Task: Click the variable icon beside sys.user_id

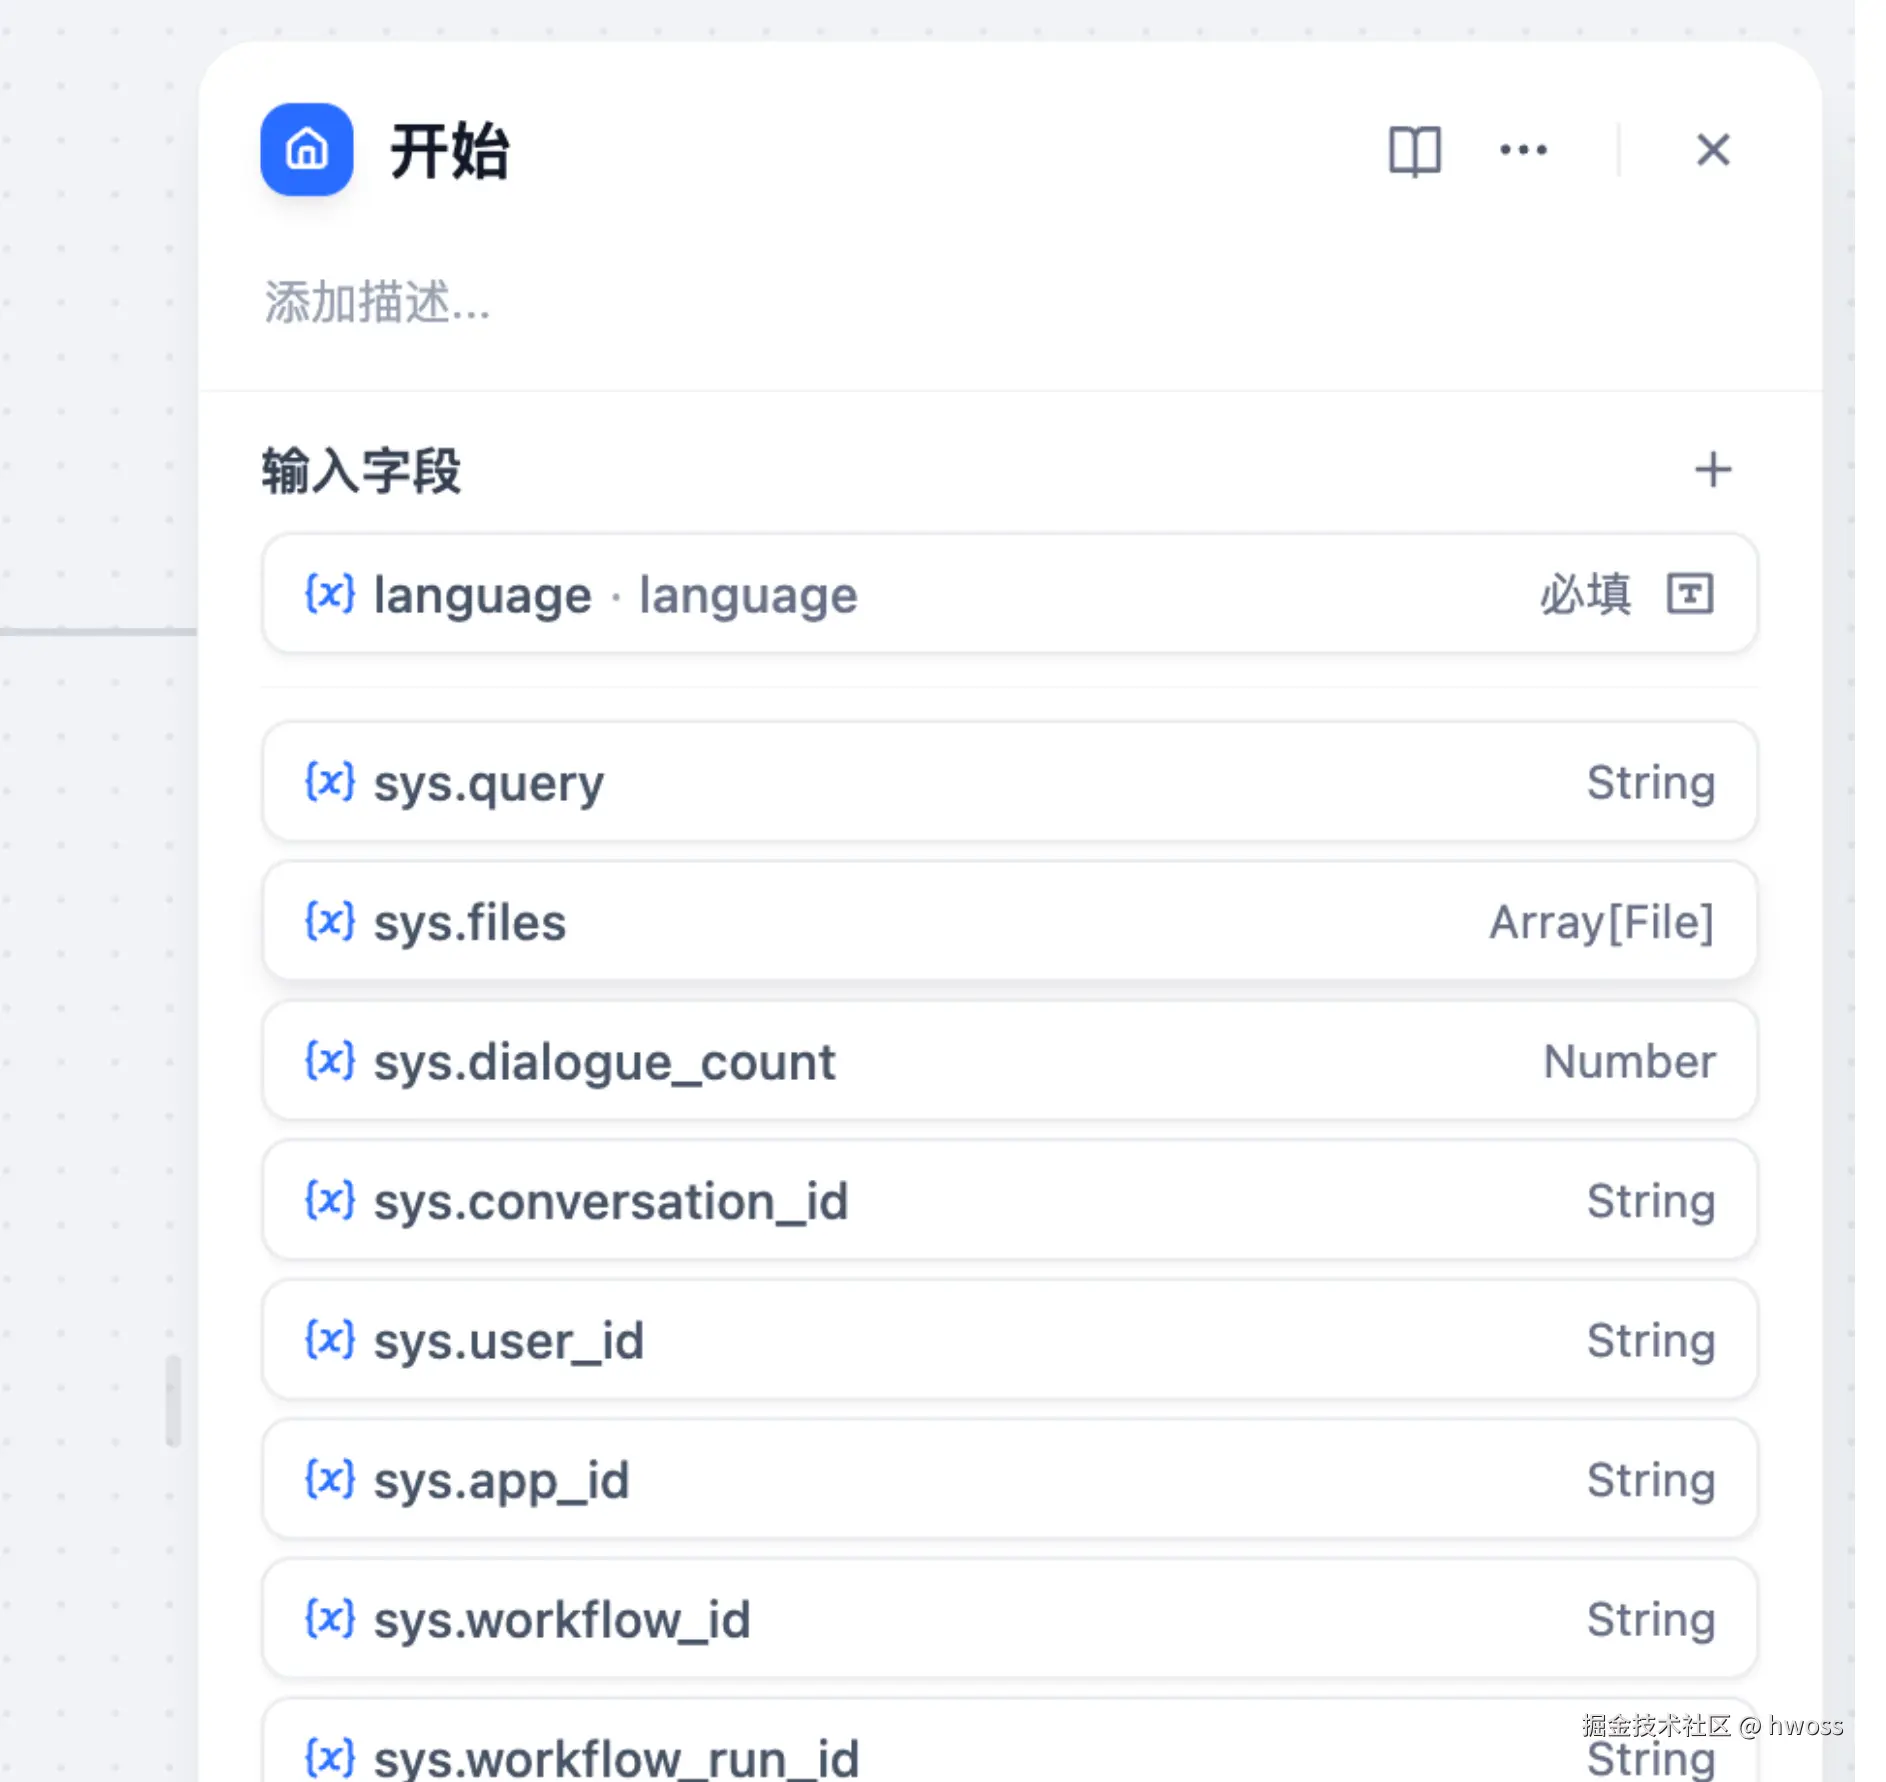Action: pyautogui.click(x=330, y=1339)
